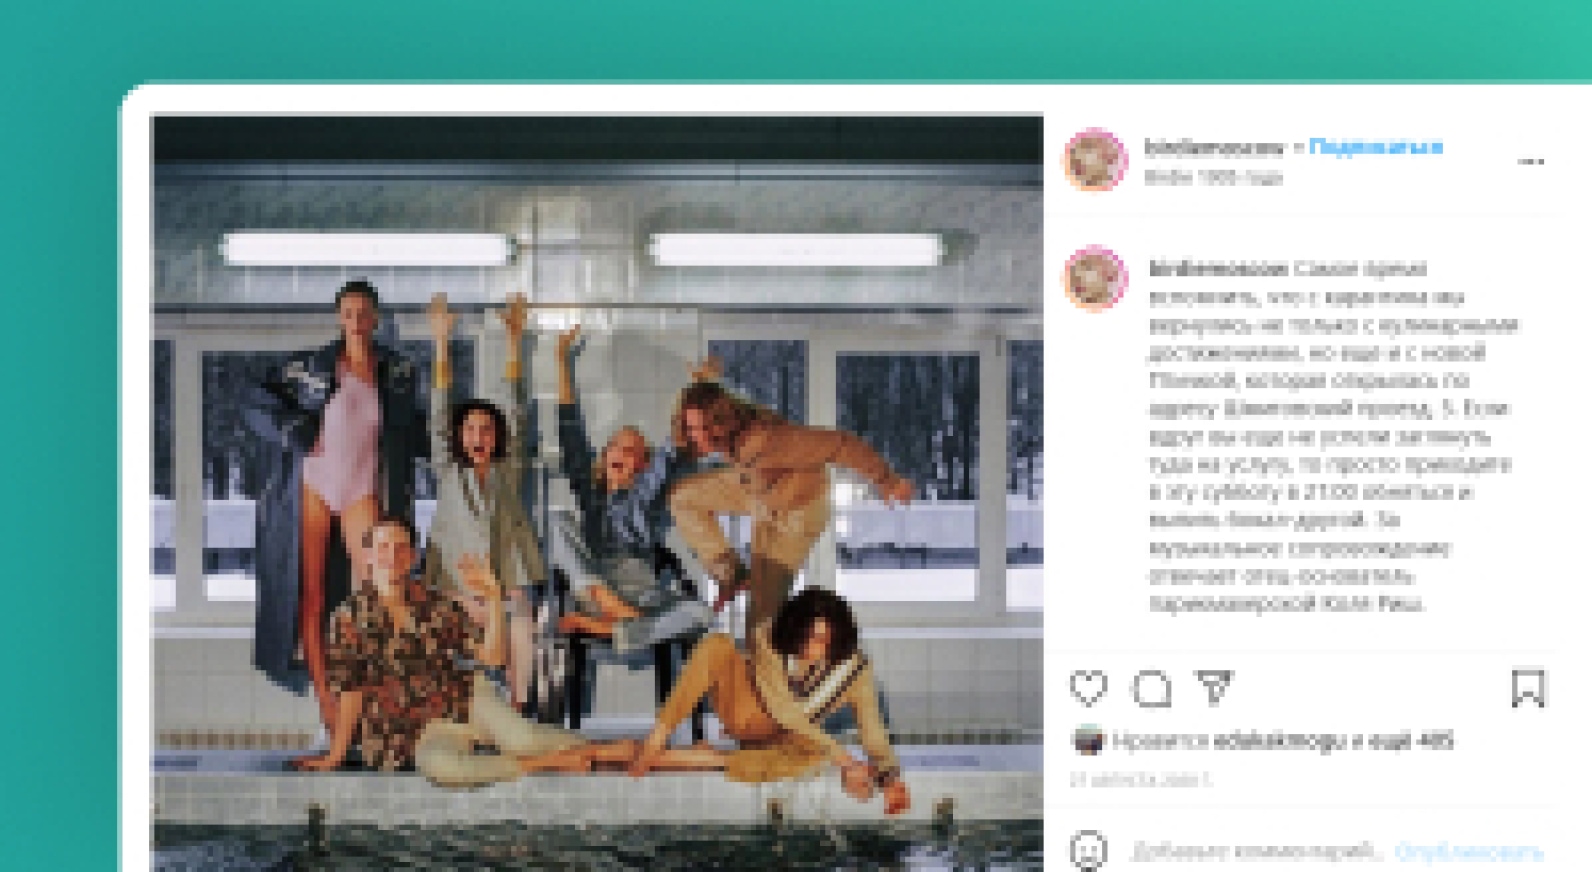Click the group photo by the pool

click(597, 493)
